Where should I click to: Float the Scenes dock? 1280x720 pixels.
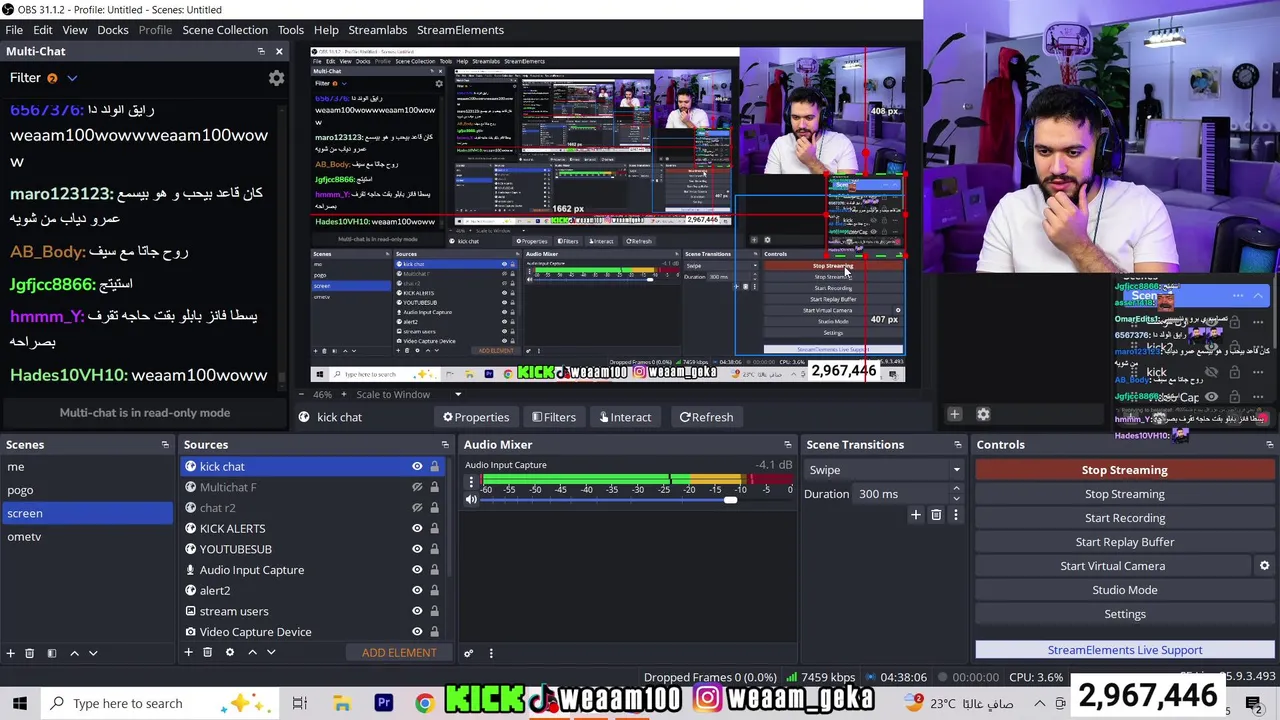coord(165,445)
